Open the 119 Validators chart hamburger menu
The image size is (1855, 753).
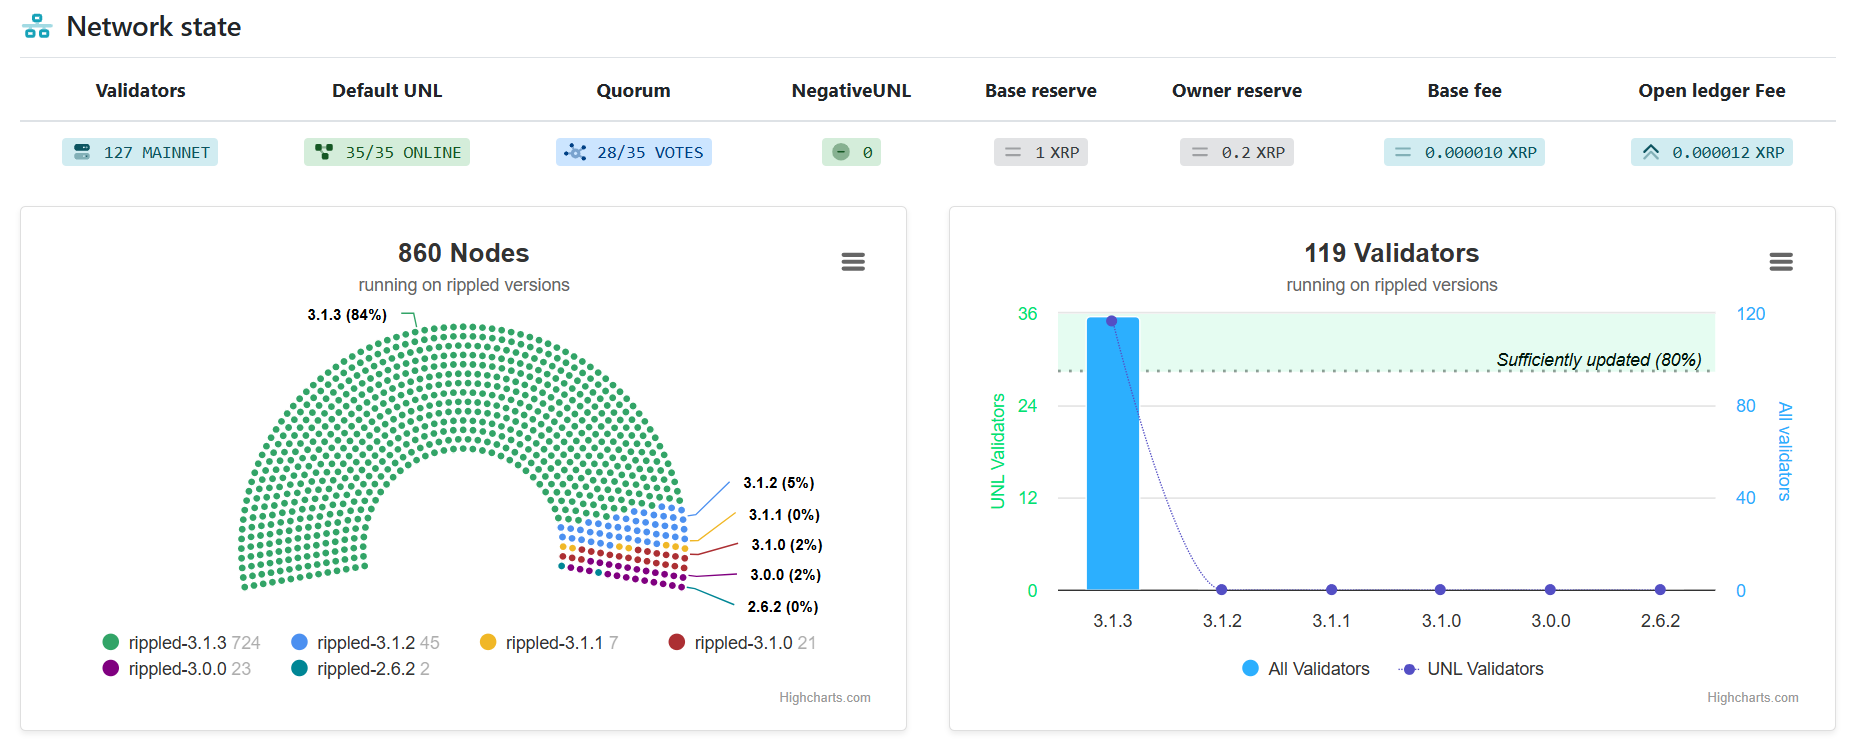tap(1781, 262)
